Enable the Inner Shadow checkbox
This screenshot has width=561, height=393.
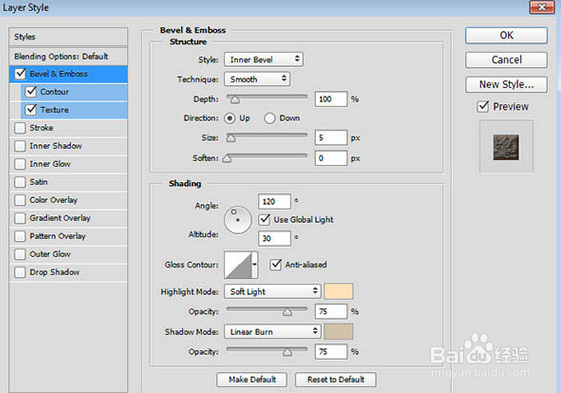pyautogui.click(x=20, y=146)
